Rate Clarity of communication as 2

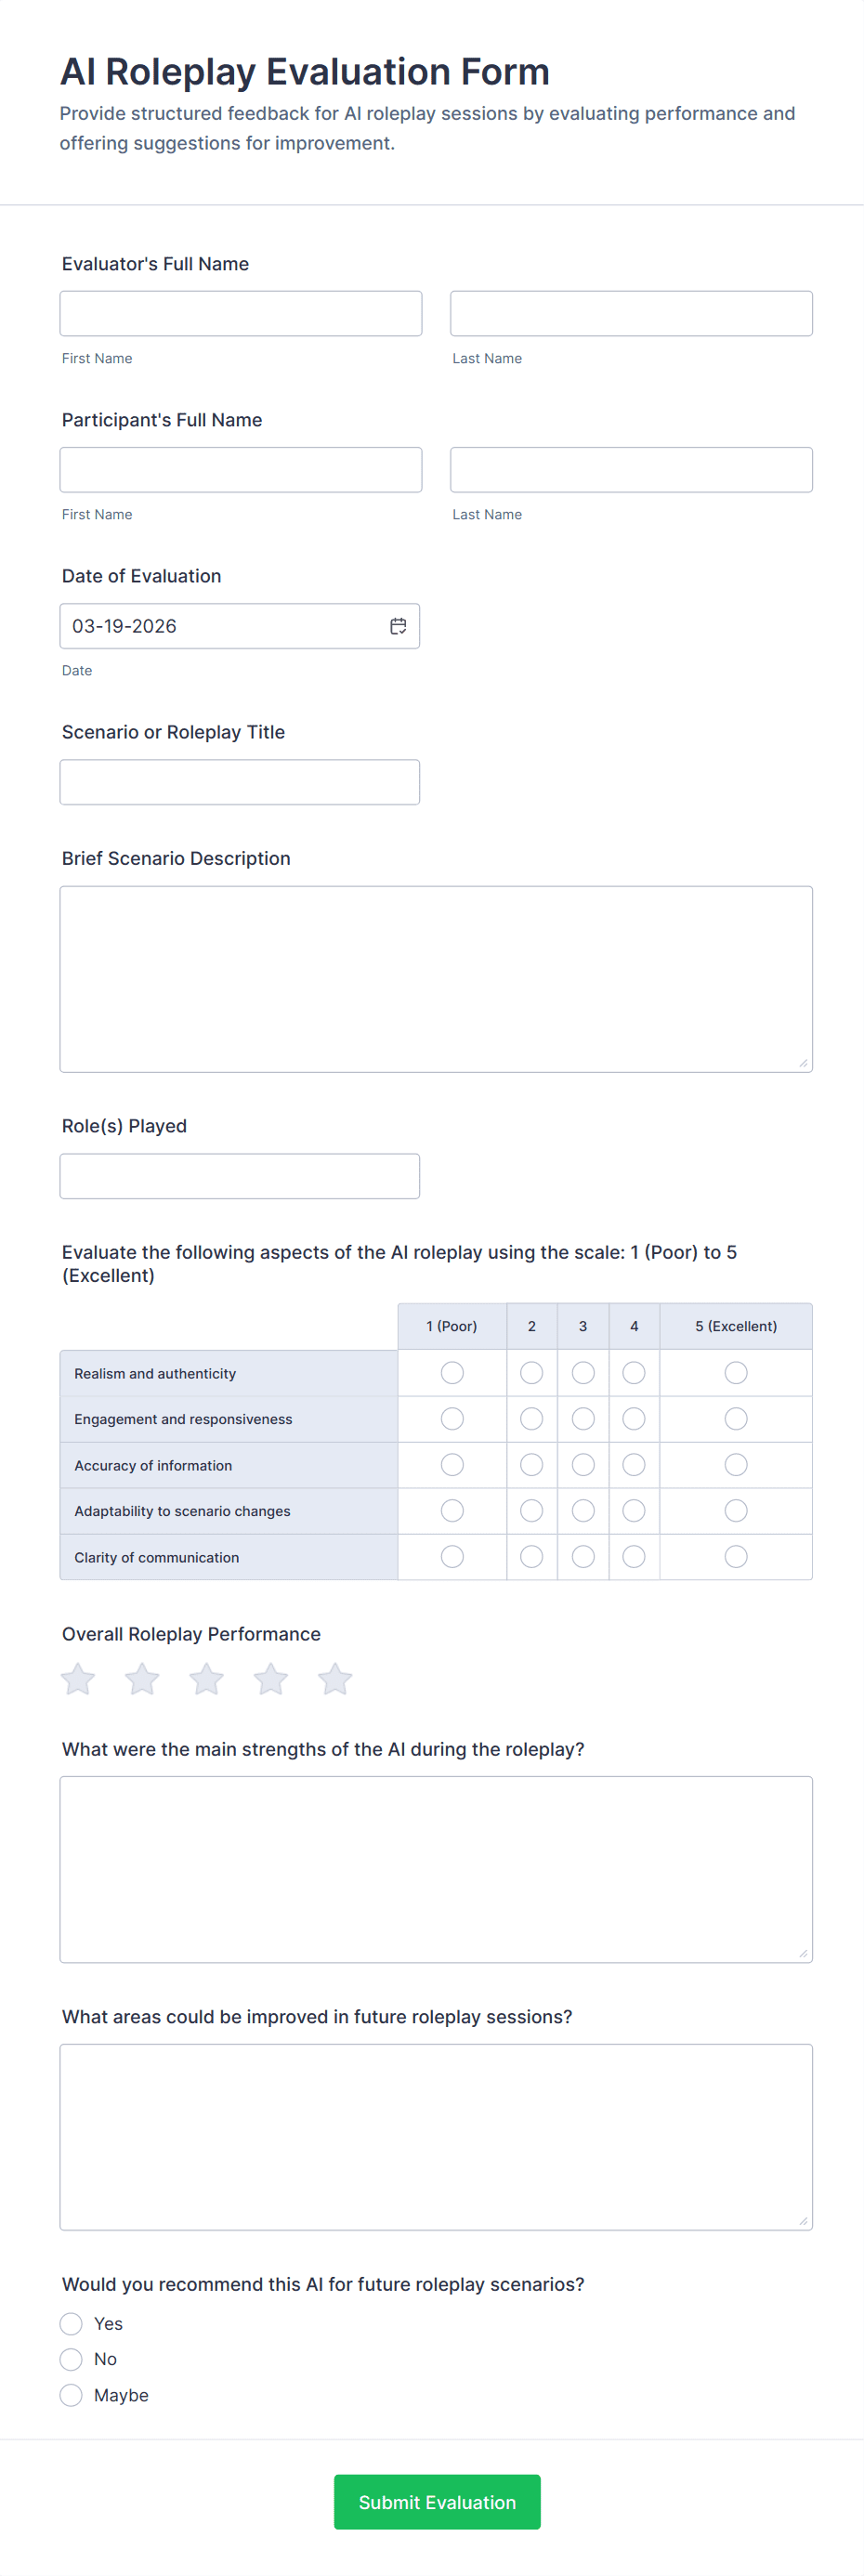[531, 1556]
